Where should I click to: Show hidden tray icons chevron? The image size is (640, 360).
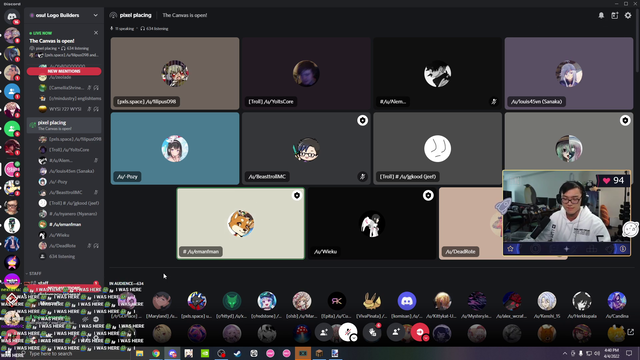[565, 353]
